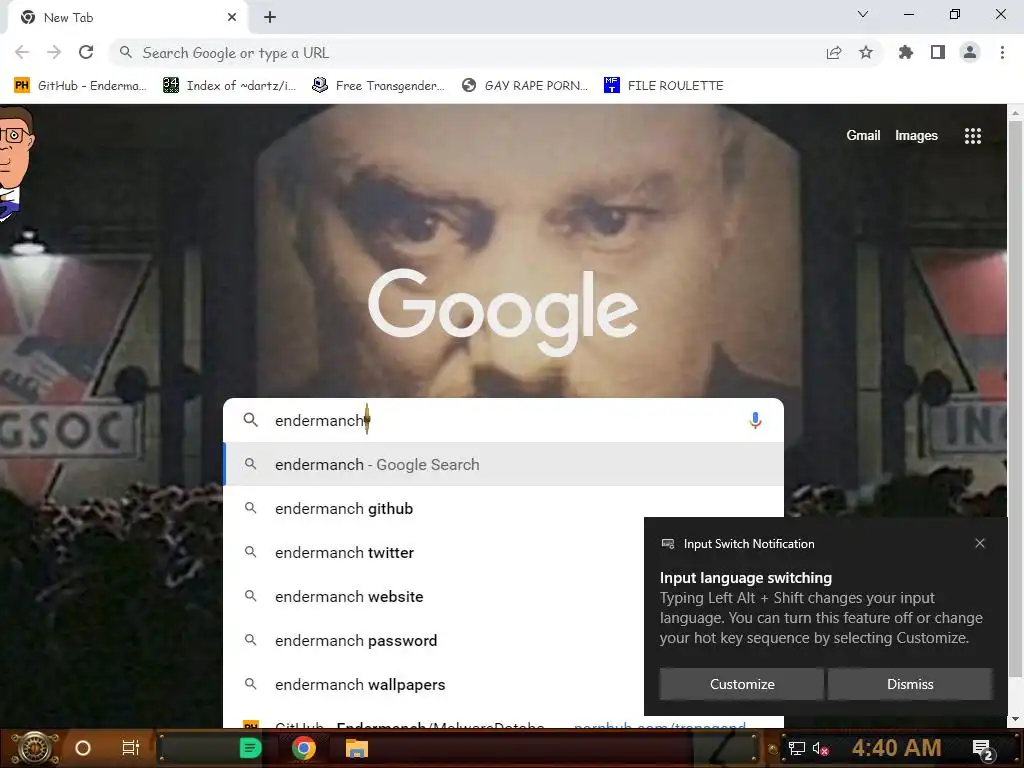Viewport: 1024px width, 768px height.
Task: Open the profile avatar menu
Action: coord(970,52)
